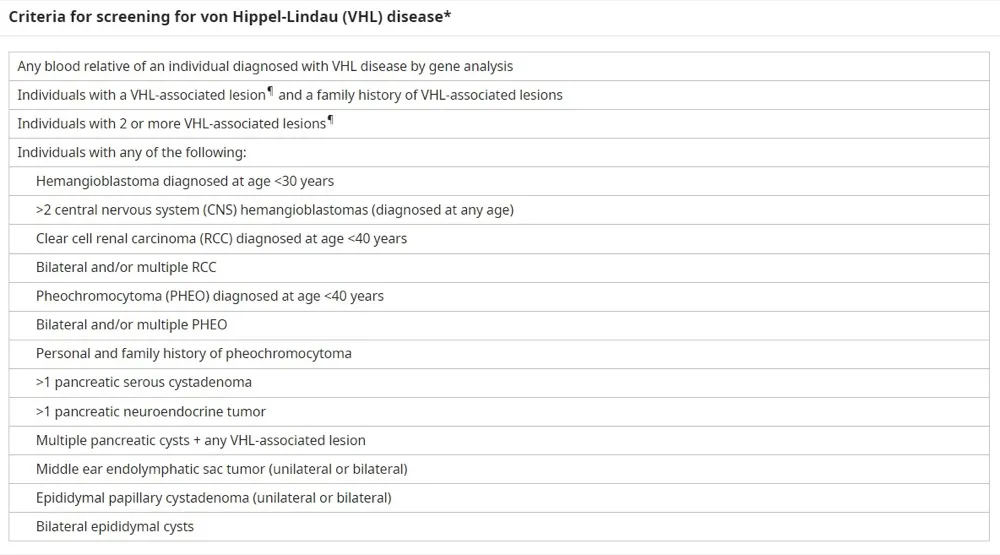Click the 'Bilateral epididymal cysts' row
The image size is (1000, 555).
tap(115, 526)
